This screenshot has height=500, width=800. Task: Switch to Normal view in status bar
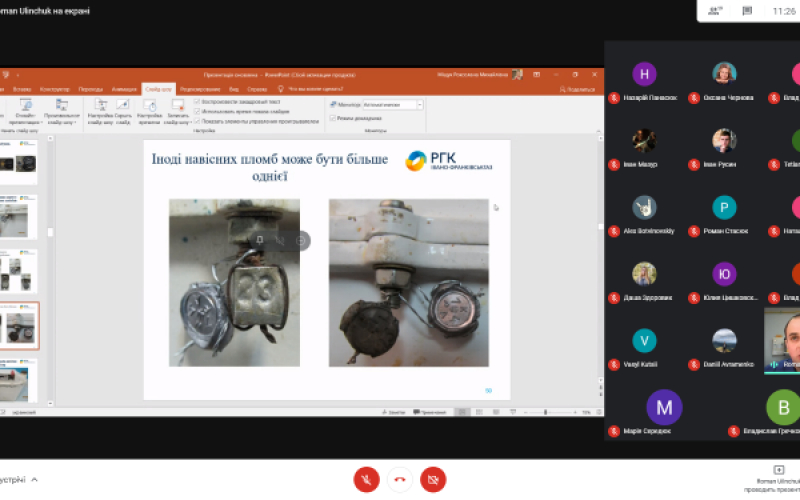coord(462,412)
